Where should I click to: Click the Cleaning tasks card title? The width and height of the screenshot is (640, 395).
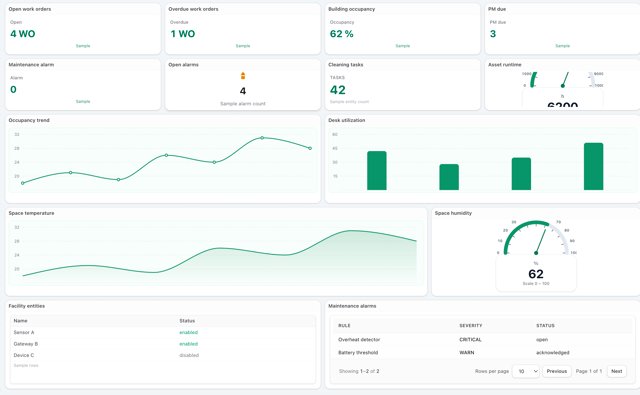pos(346,64)
